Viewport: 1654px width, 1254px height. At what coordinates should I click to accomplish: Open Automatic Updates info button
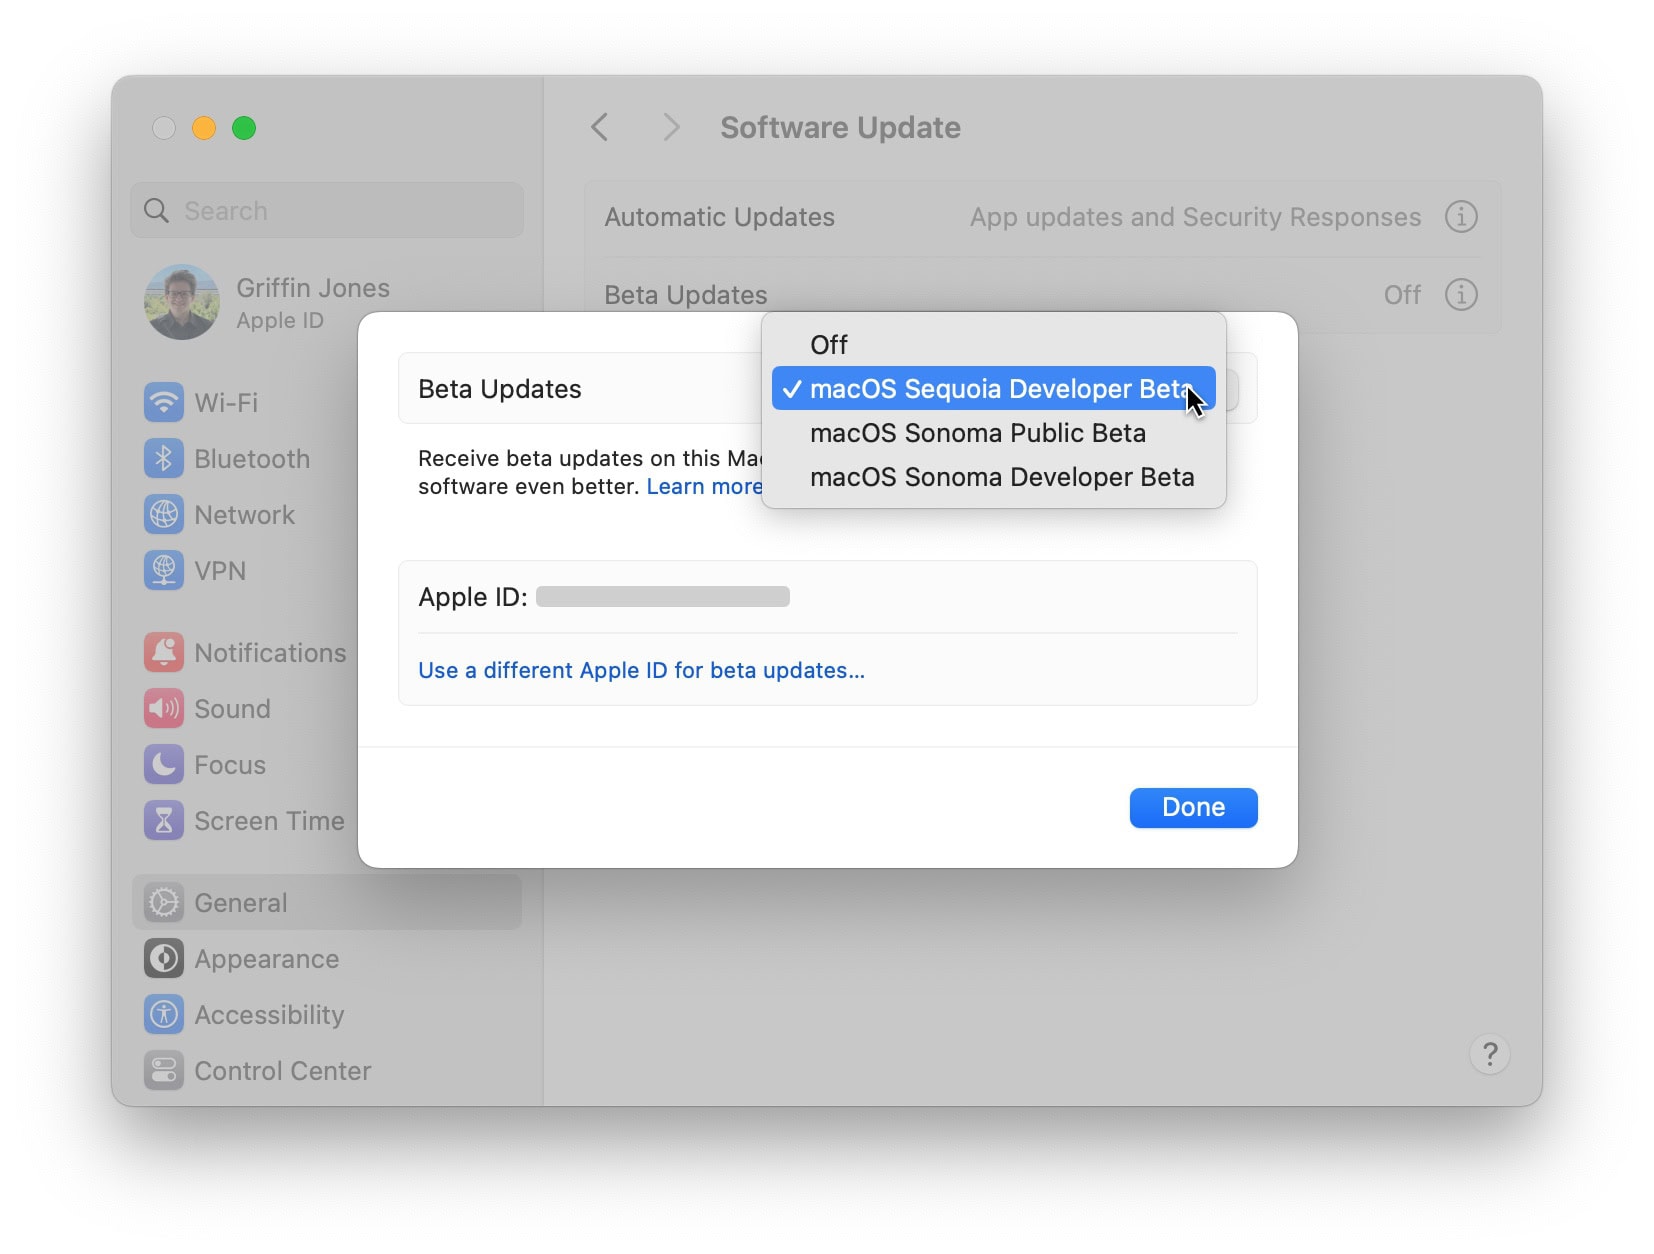point(1460,217)
